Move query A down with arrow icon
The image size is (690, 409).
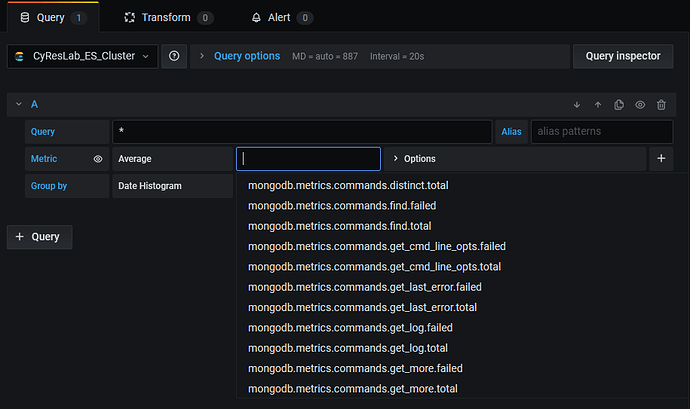pos(577,104)
